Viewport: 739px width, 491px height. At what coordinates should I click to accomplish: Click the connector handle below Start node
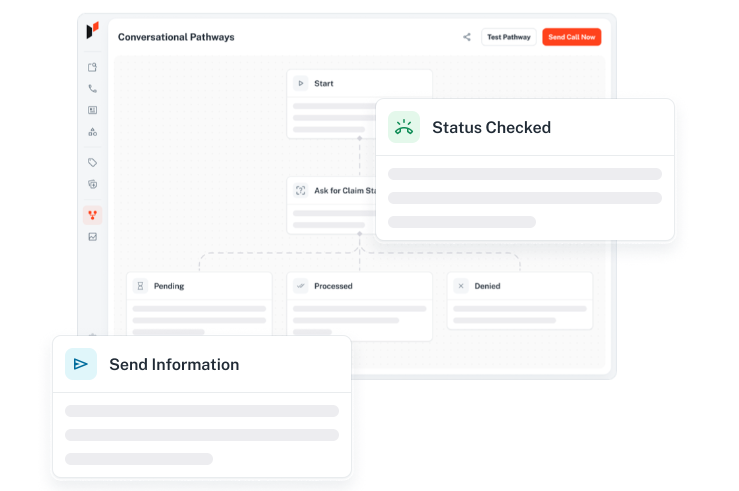tap(360, 139)
